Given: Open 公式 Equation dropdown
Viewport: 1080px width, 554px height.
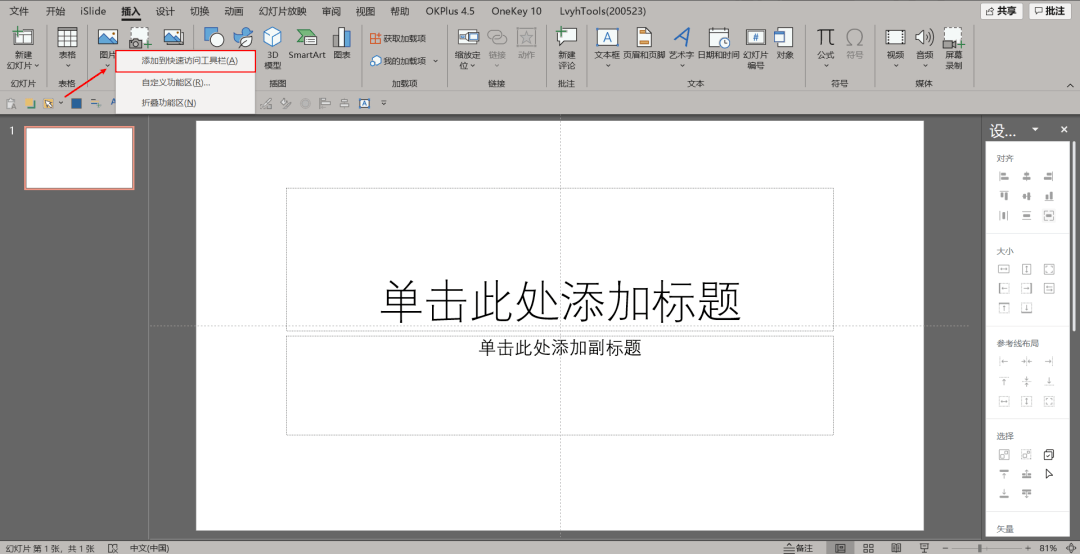Looking at the screenshot, I should [x=825, y=48].
